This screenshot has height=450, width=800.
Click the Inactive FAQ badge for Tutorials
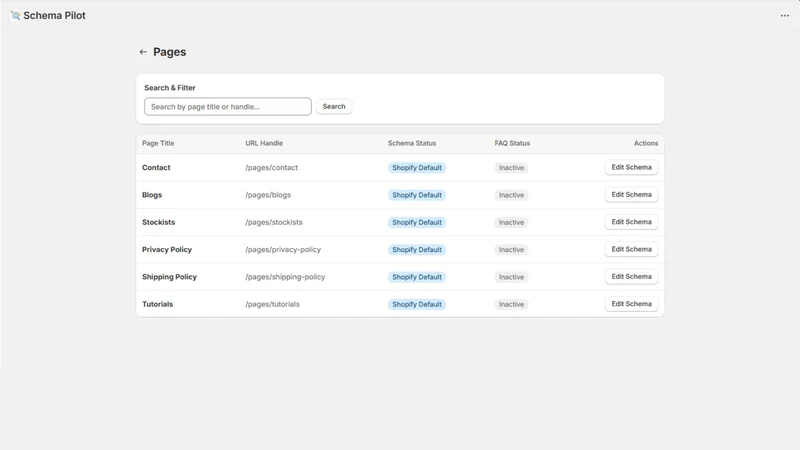click(511, 304)
